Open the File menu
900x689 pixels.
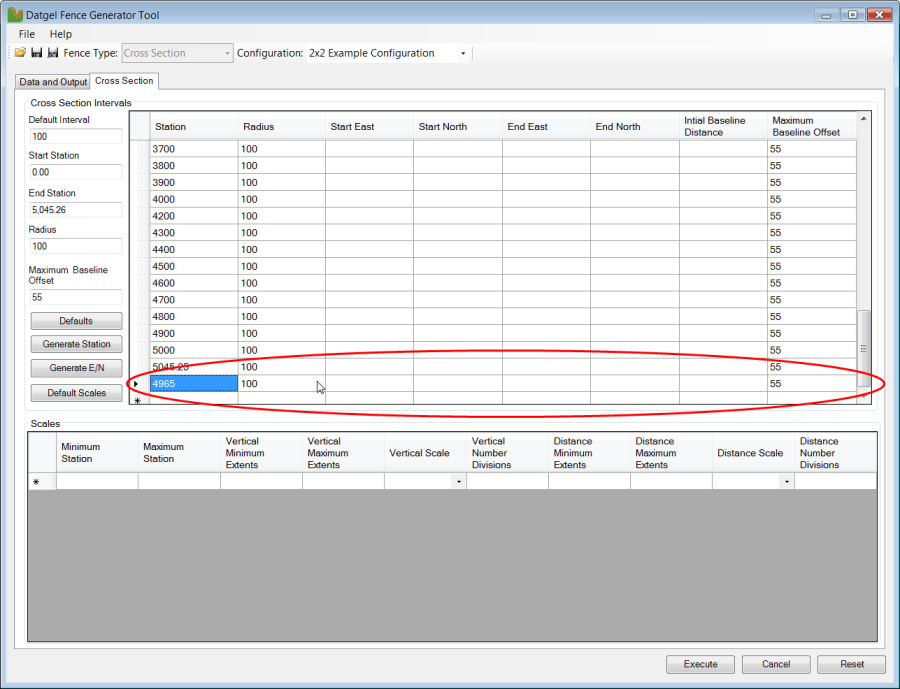click(x=27, y=34)
